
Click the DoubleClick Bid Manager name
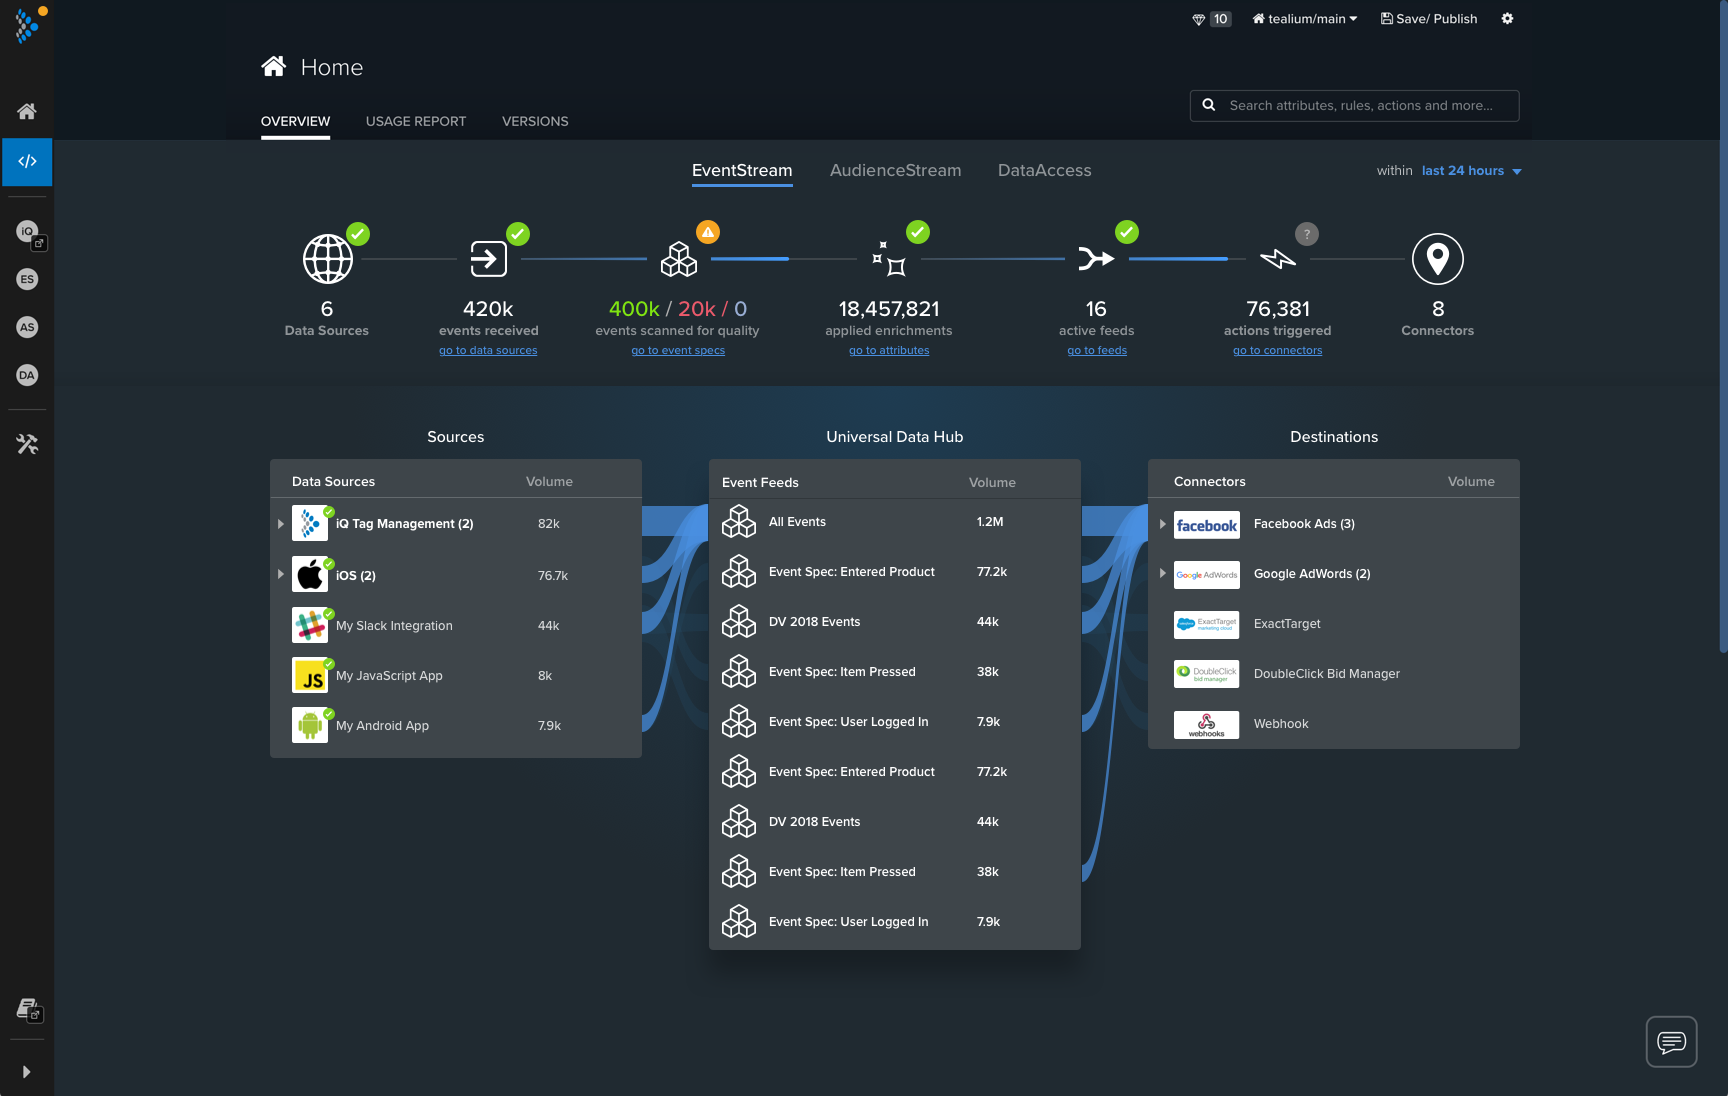pos(1327,674)
